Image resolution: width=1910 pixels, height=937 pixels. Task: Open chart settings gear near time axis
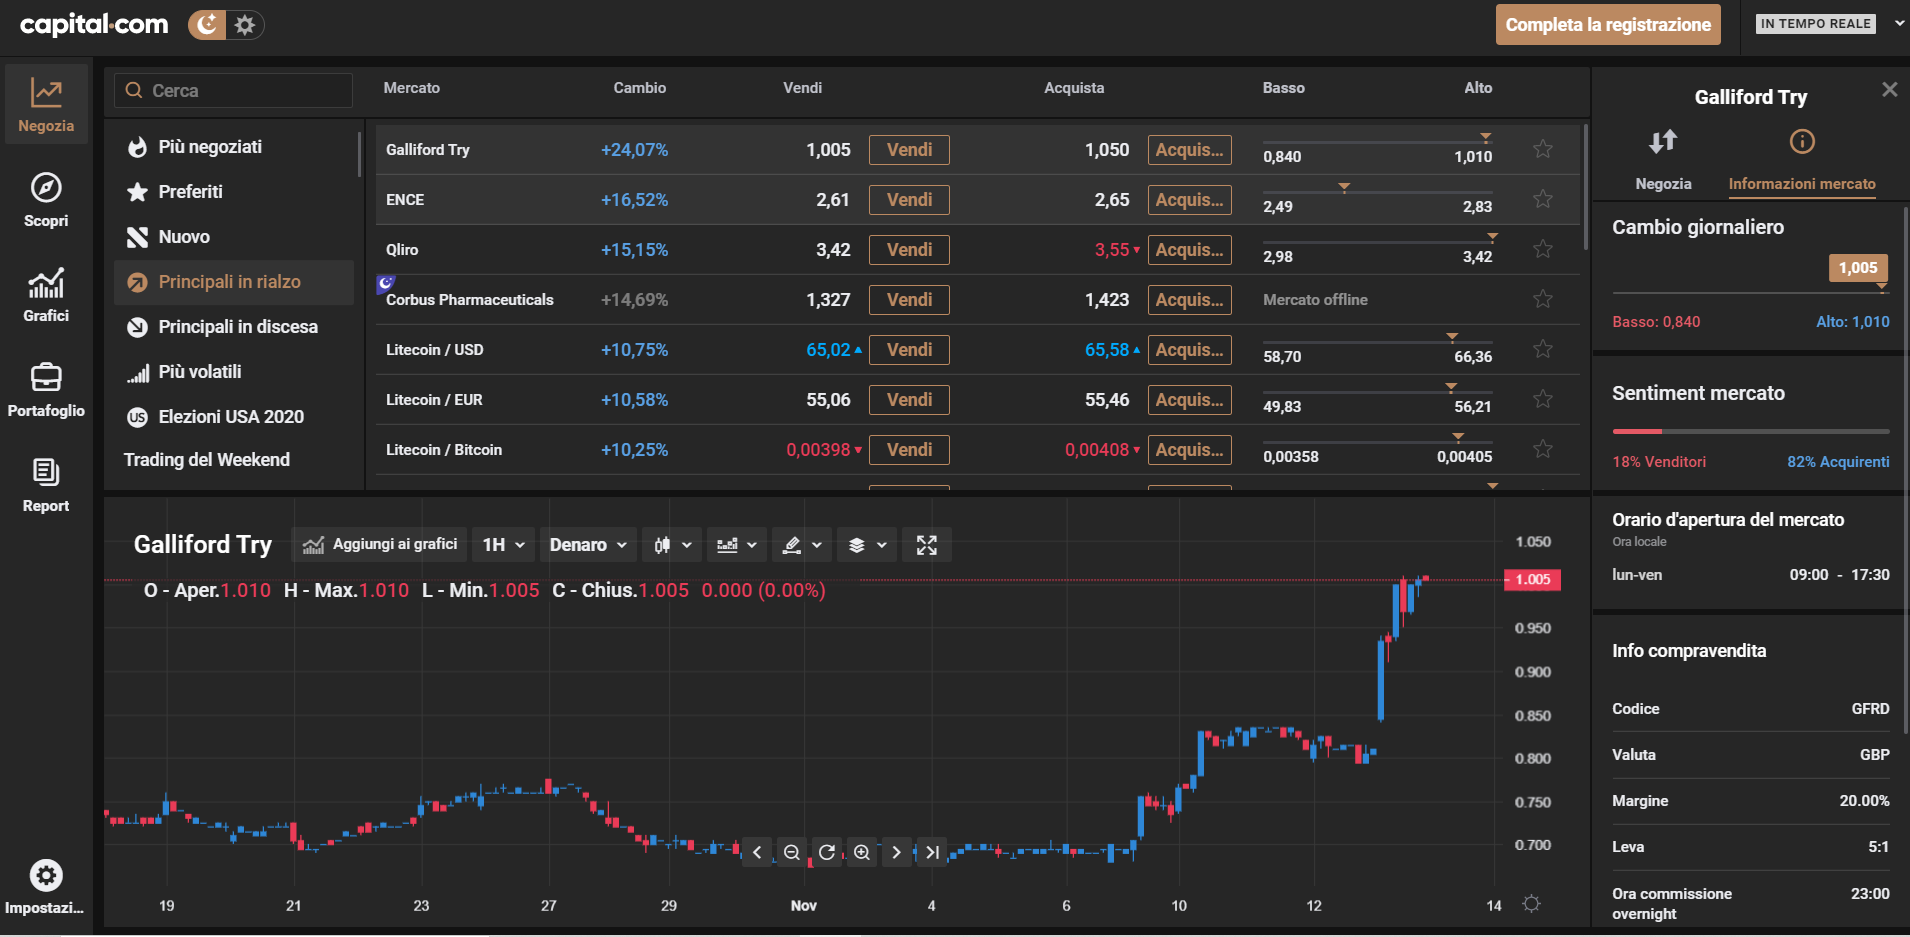pyautogui.click(x=1531, y=904)
